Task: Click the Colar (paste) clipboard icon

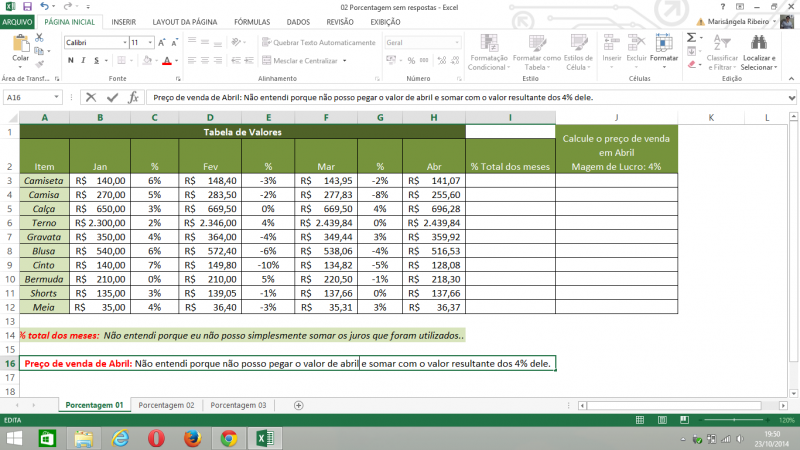Action: pos(20,43)
